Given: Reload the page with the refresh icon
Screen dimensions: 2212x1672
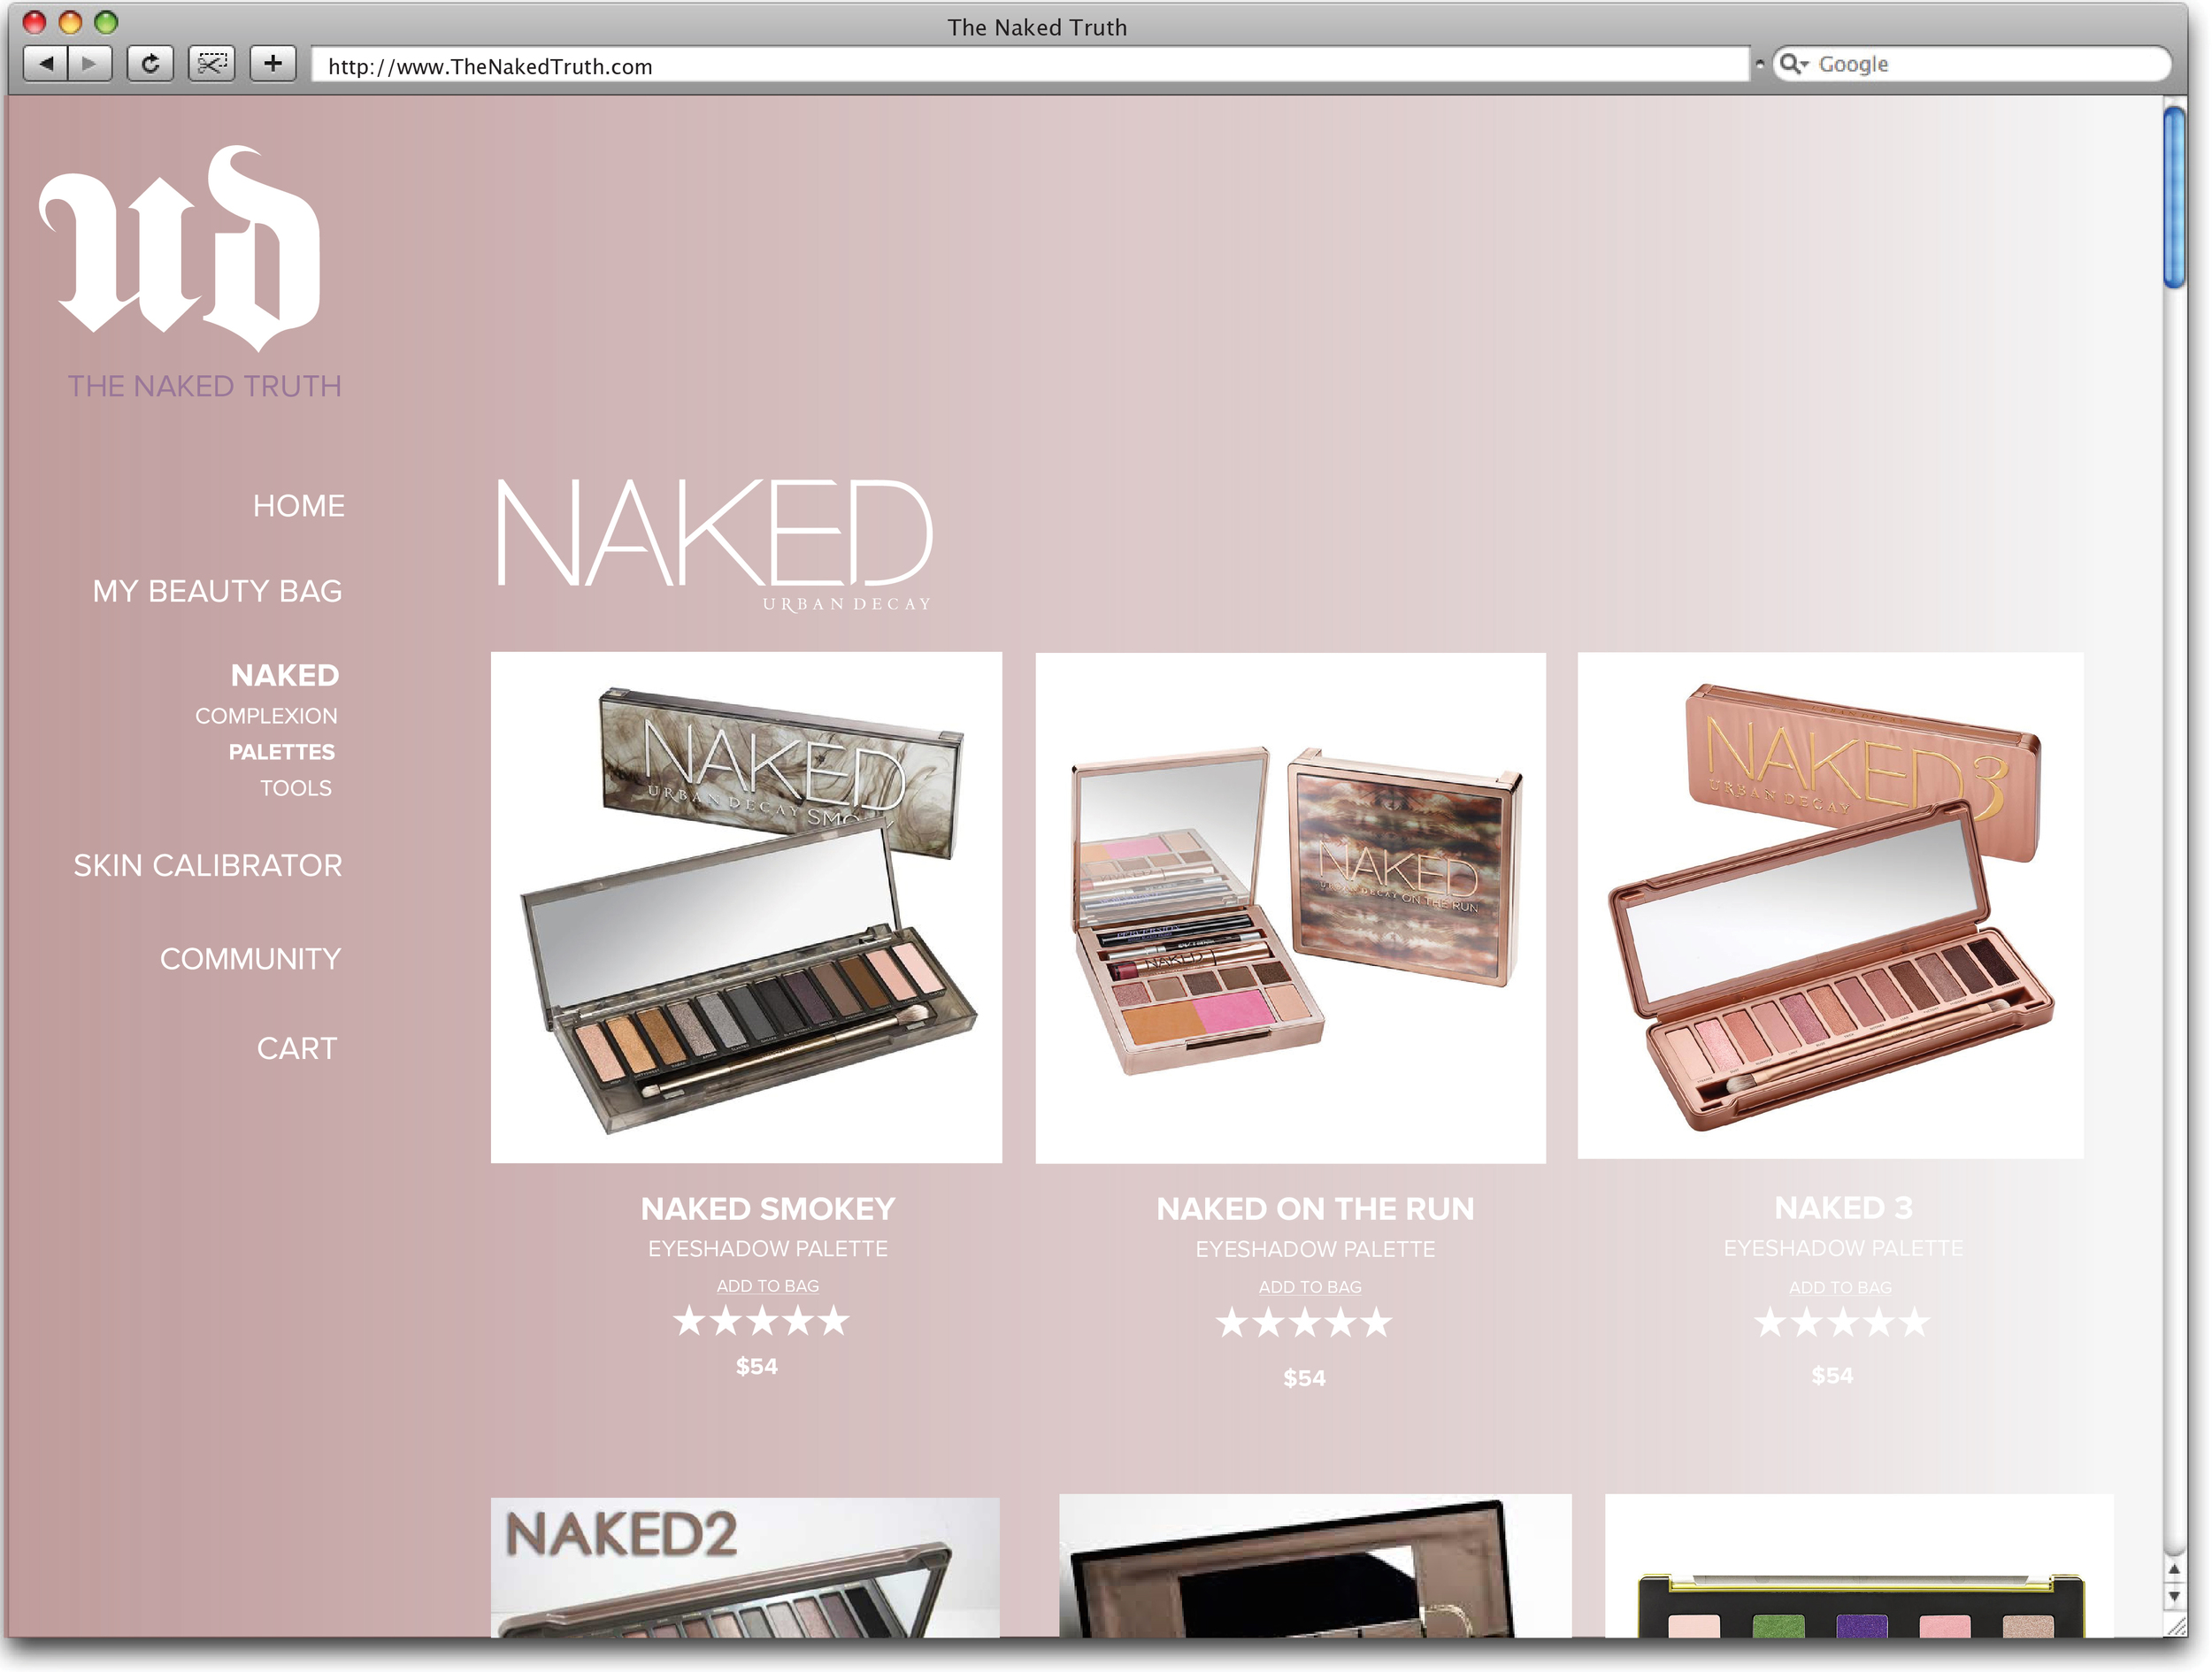Looking at the screenshot, I should pyautogui.click(x=150, y=64).
